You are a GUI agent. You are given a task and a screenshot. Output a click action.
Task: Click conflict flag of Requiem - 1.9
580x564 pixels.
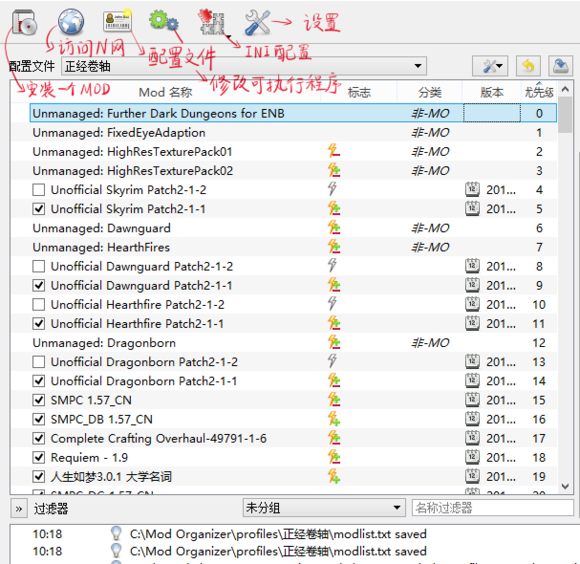point(334,457)
